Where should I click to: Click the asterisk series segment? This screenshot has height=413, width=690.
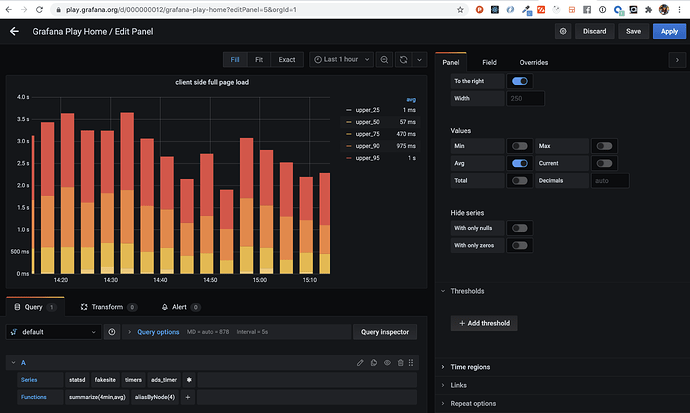189,380
